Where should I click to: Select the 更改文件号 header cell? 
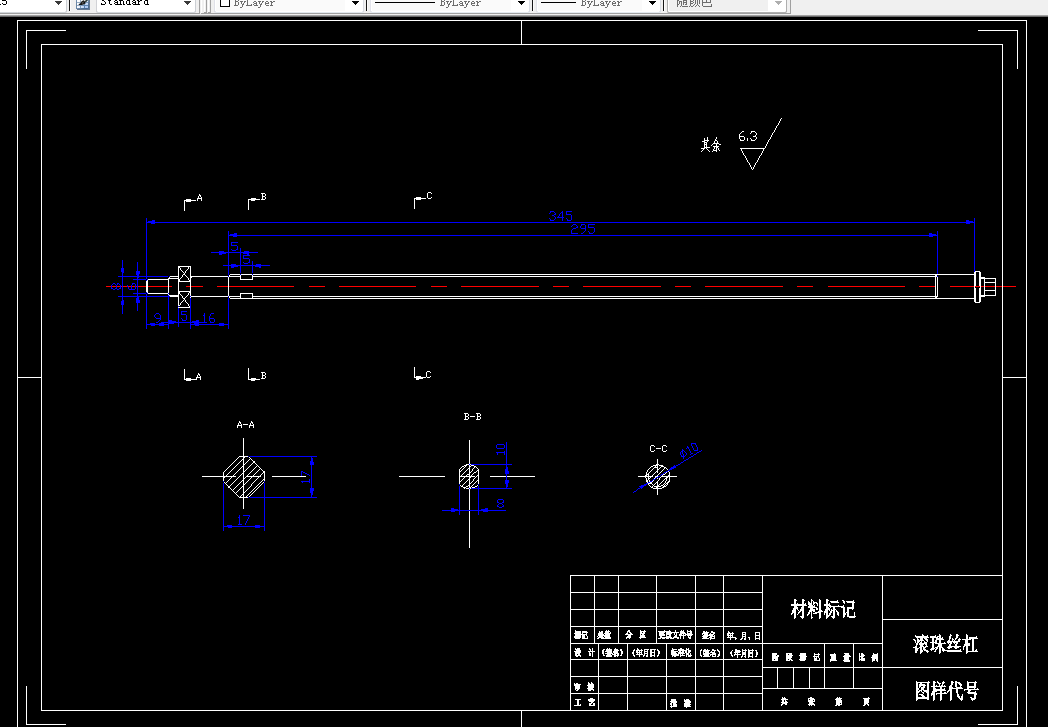tap(675, 635)
